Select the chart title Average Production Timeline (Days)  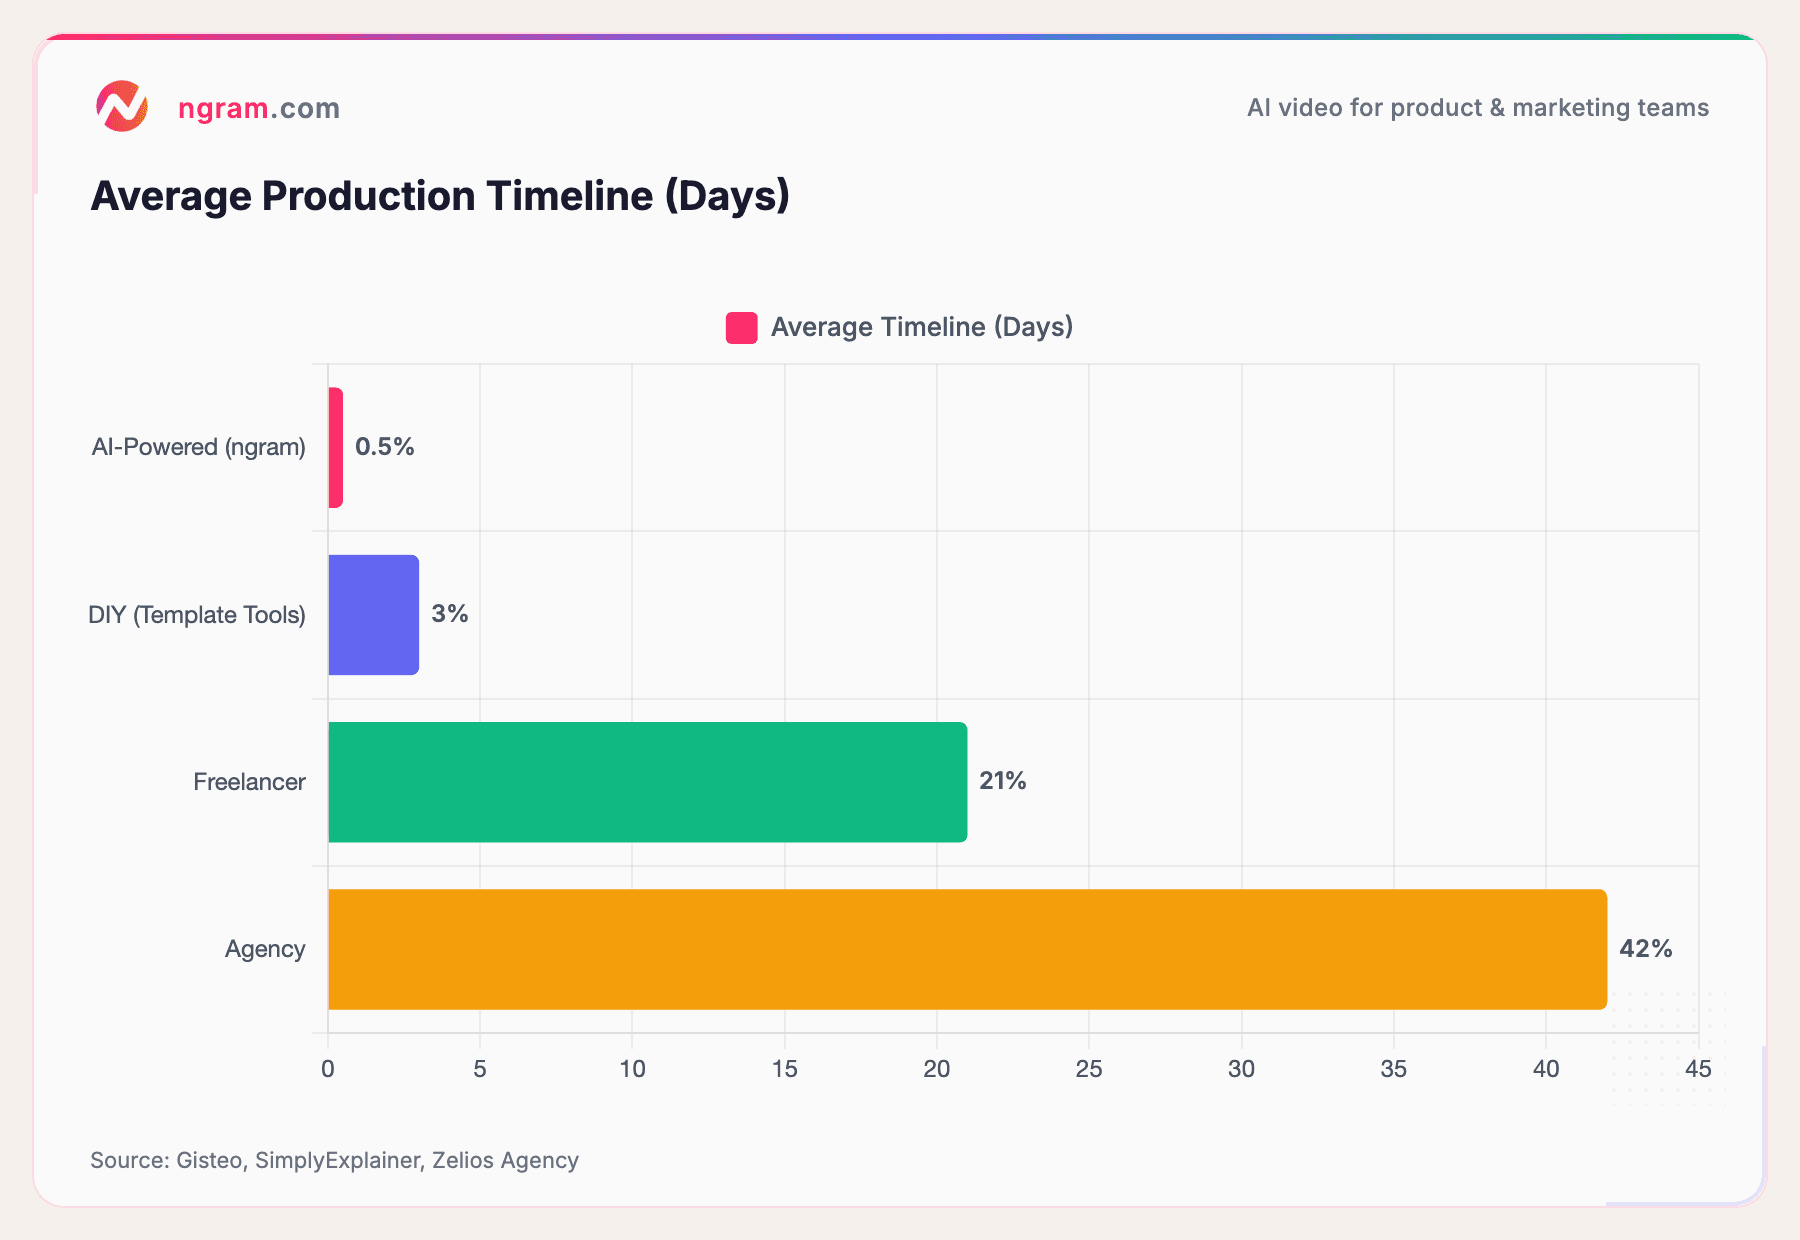tap(440, 195)
